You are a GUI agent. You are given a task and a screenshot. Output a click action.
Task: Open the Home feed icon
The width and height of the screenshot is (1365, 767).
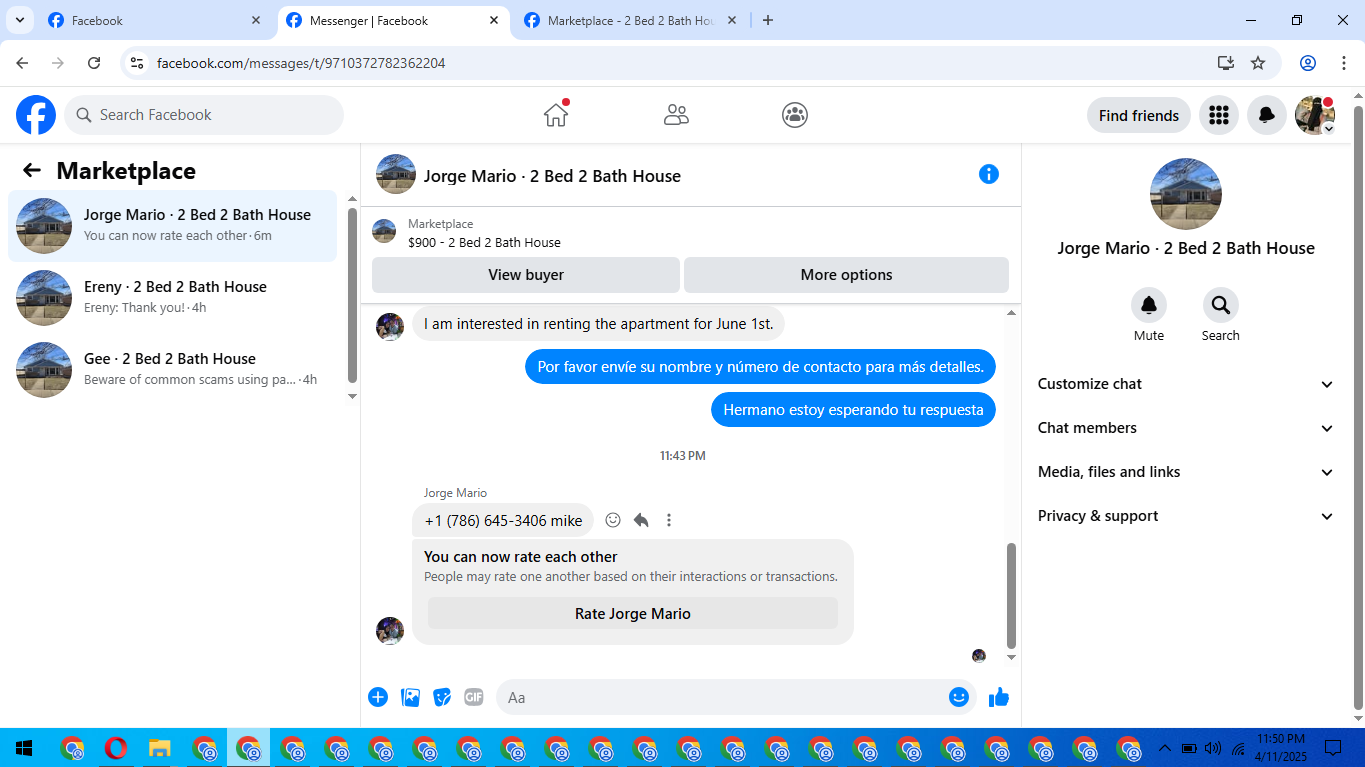click(x=556, y=115)
